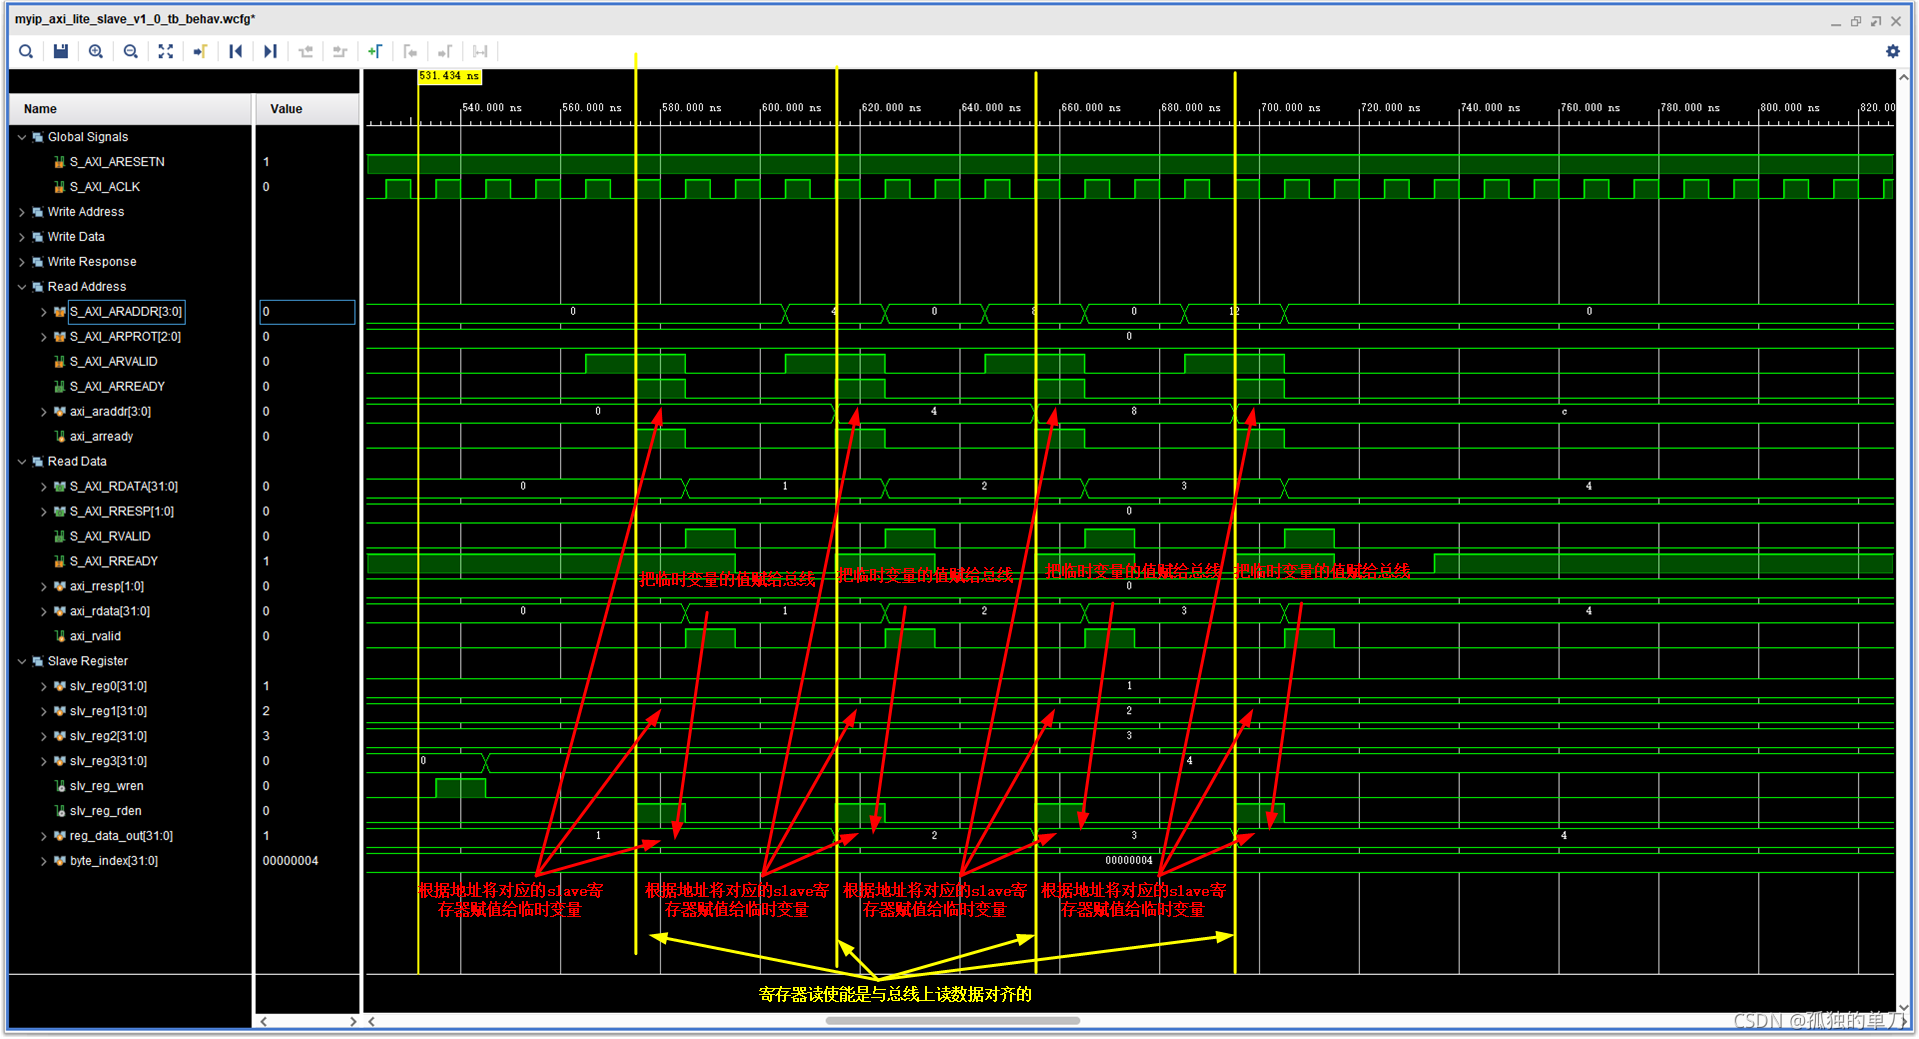Screen dimensions: 1919x1039
Task: Click value field of S_AXI_ARADDR row
Action: coord(308,312)
